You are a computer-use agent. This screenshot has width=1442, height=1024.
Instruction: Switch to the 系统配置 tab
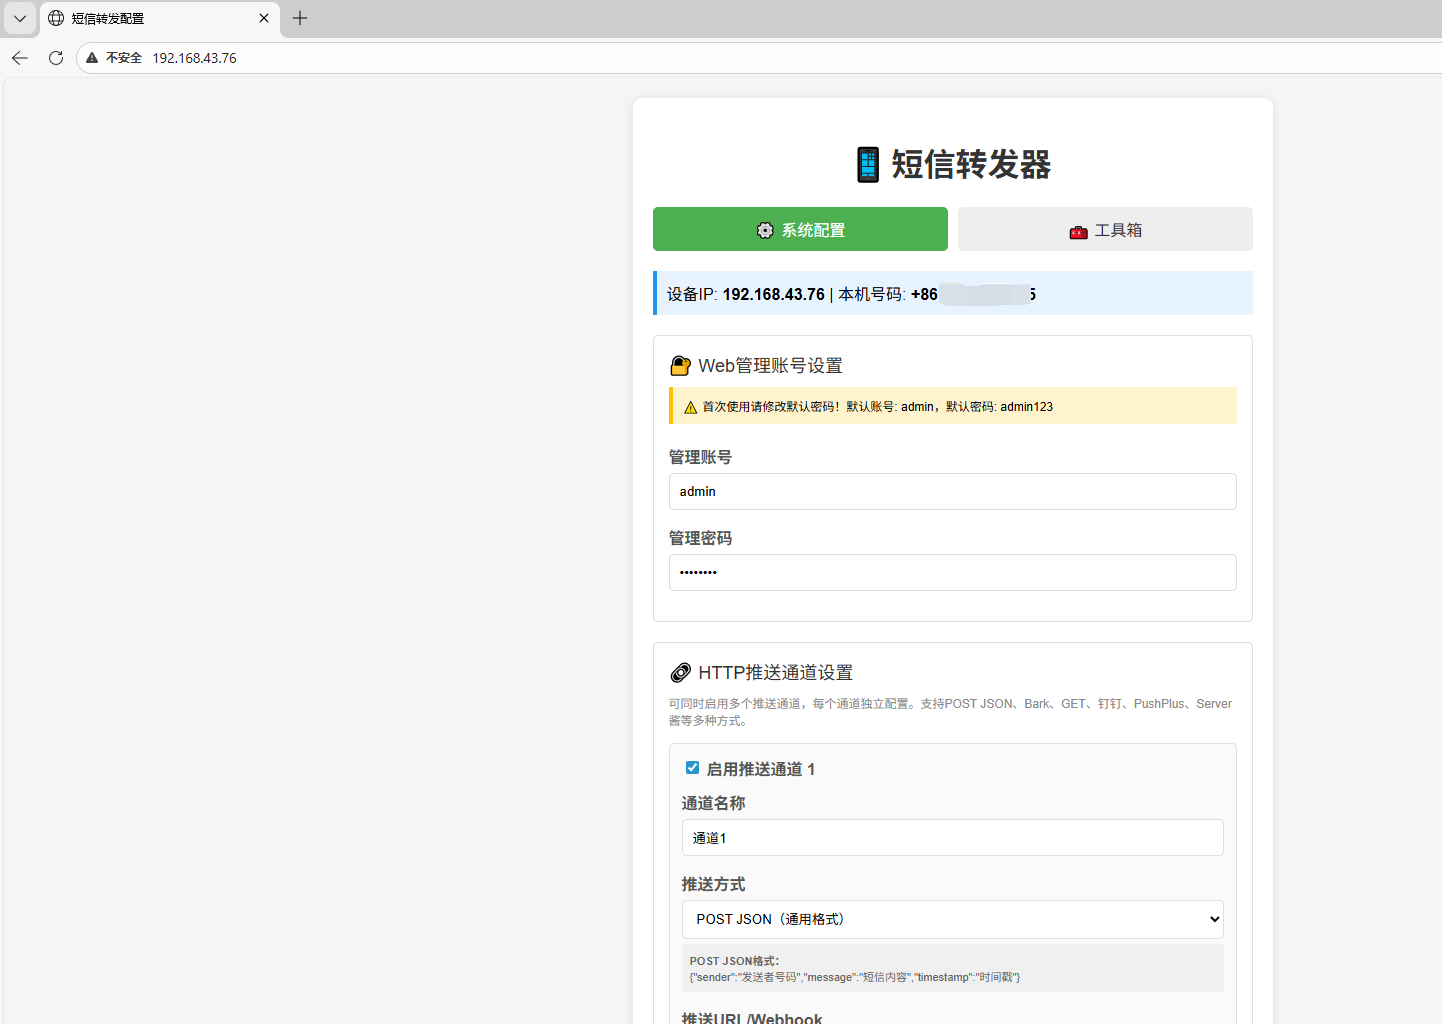[800, 229]
